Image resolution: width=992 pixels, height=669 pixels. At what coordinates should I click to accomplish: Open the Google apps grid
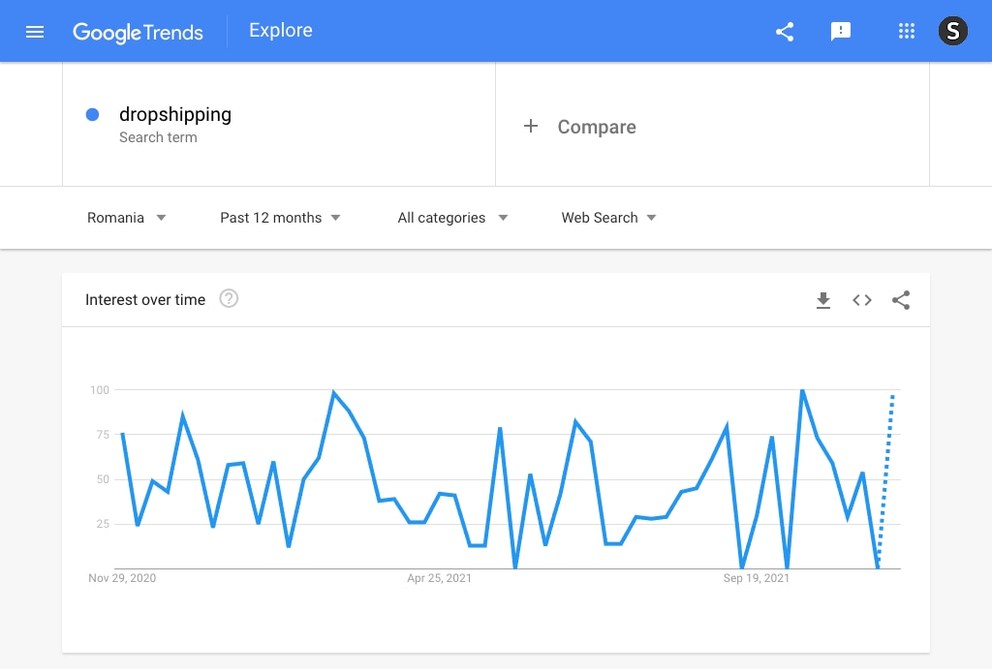tap(907, 31)
